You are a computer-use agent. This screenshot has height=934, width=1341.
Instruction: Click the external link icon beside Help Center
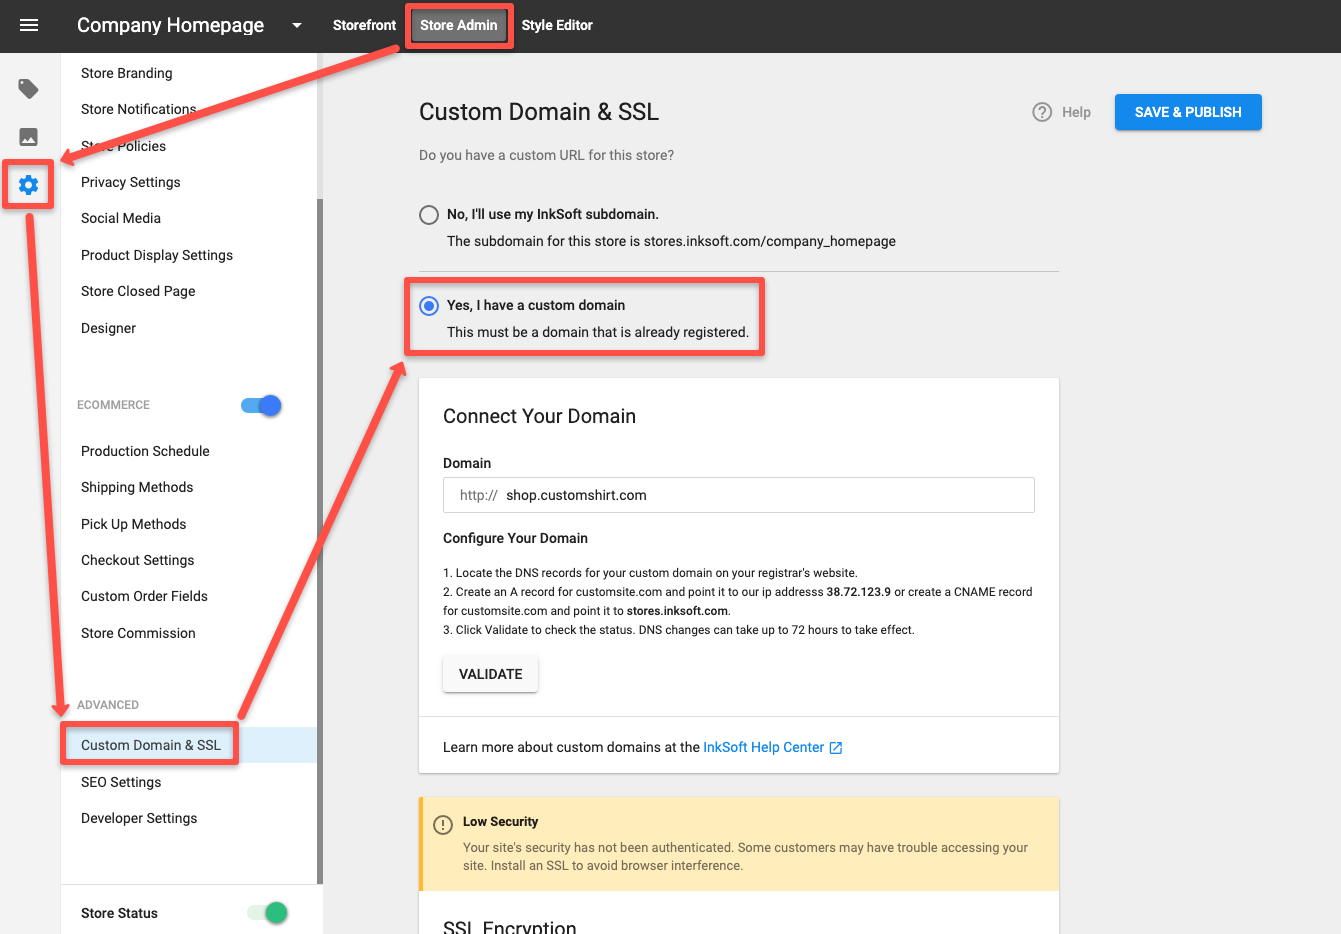(x=836, y=748)
